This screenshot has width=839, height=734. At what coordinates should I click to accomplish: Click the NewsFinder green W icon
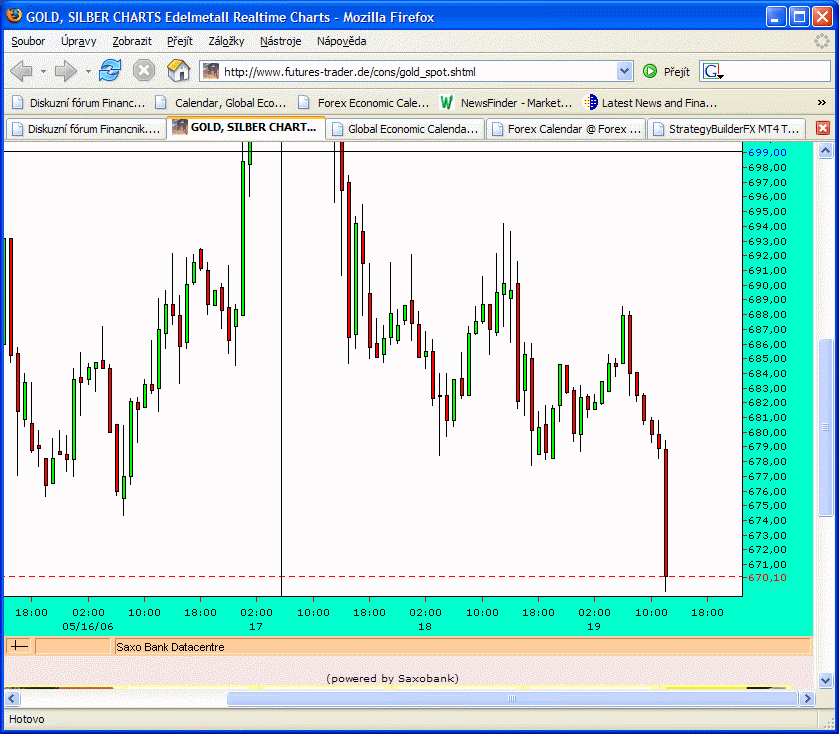coord(446,102)
